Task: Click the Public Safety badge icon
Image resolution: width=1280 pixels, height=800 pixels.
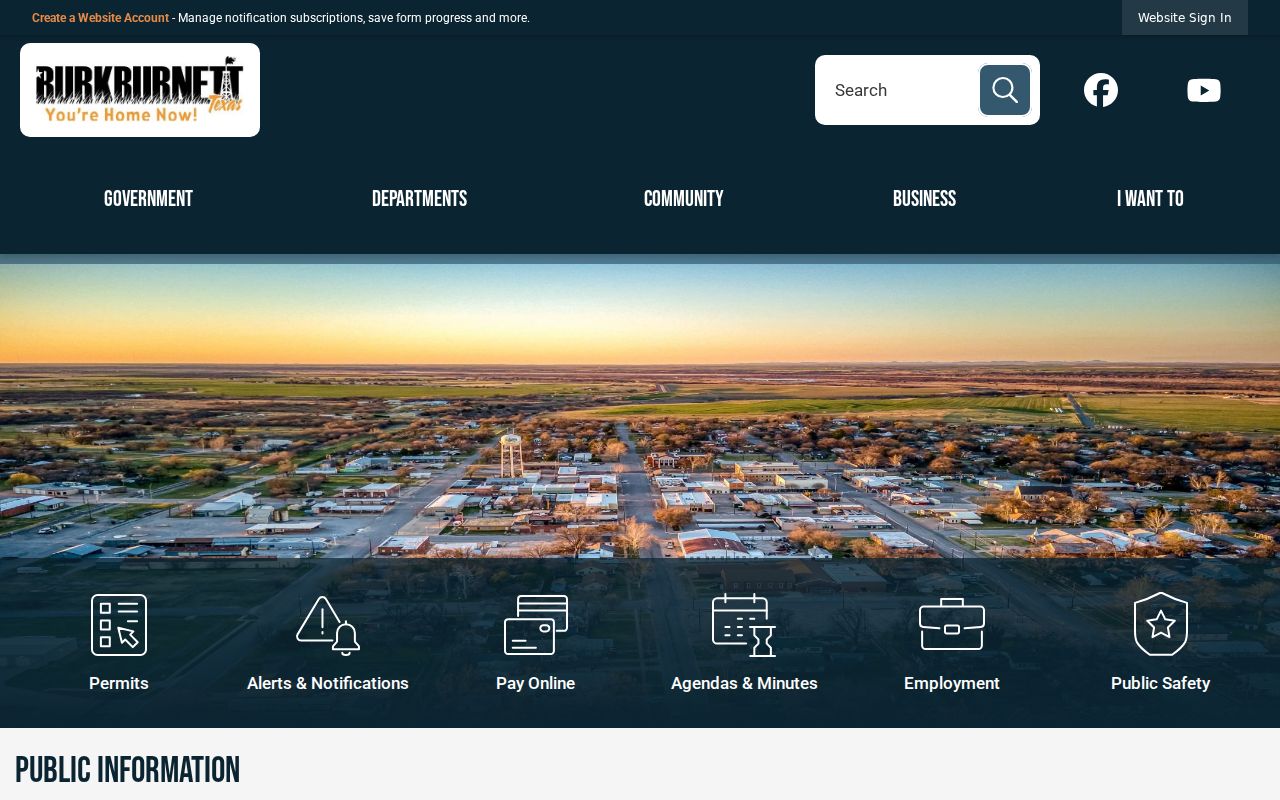Action: point(1161,625)
